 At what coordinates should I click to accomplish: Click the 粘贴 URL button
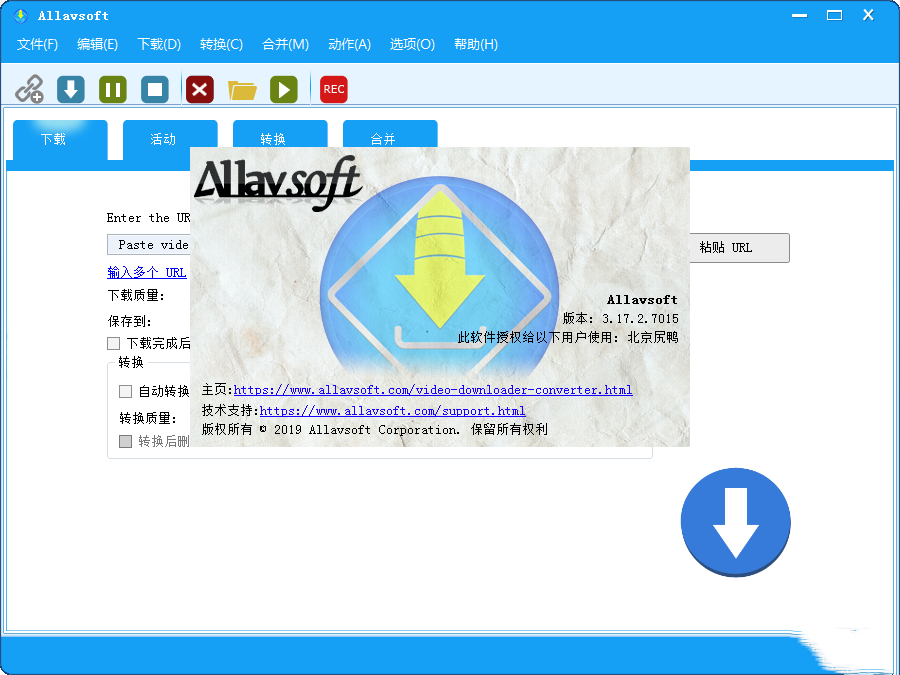(x=739, y=248)
